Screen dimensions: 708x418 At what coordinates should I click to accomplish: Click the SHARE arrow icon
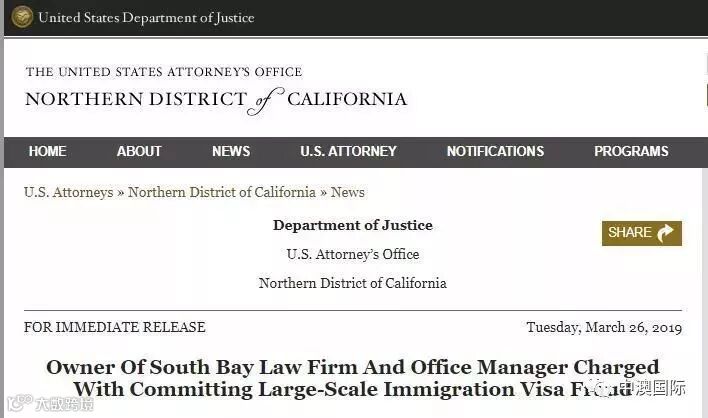click(666, 233)
